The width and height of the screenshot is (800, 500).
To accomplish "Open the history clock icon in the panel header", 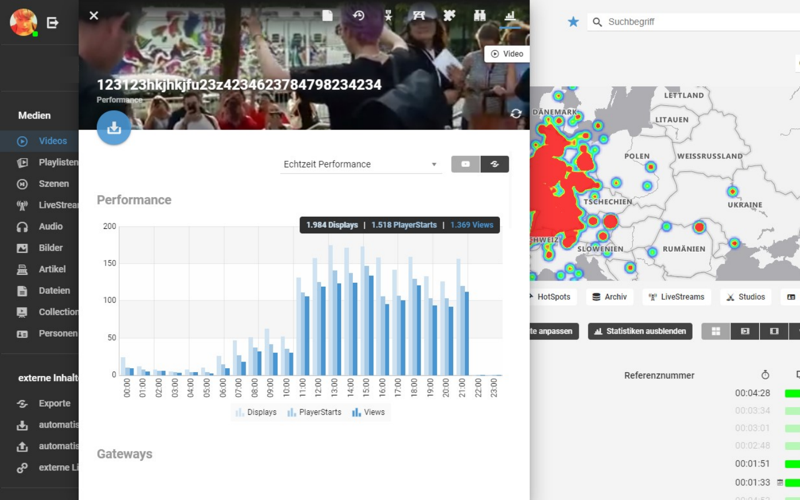I will click(359, 16).
